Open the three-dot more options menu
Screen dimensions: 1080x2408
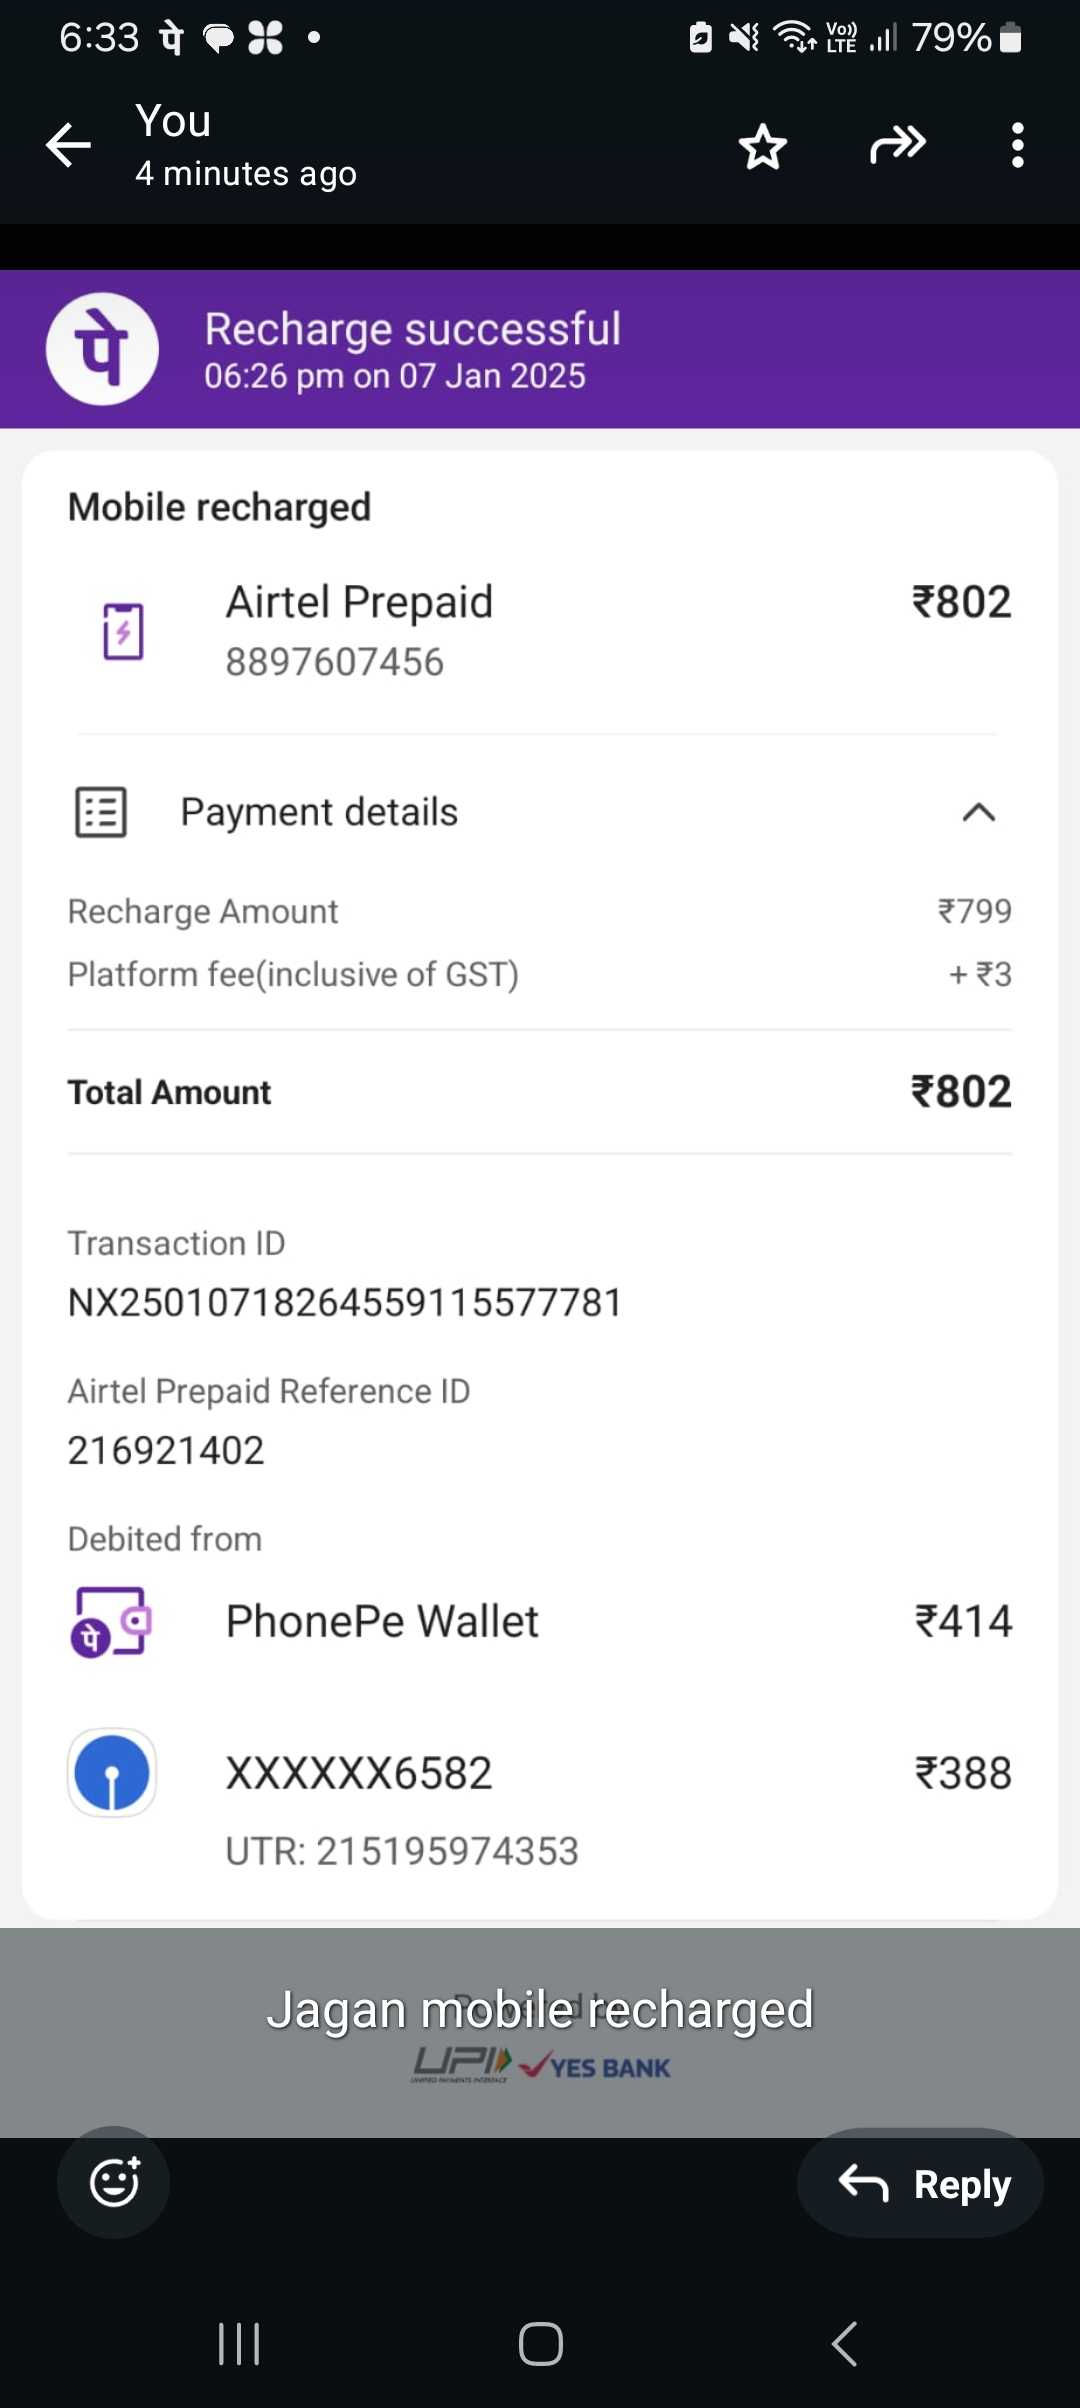pyautogui.click(x=1017, y=146)
